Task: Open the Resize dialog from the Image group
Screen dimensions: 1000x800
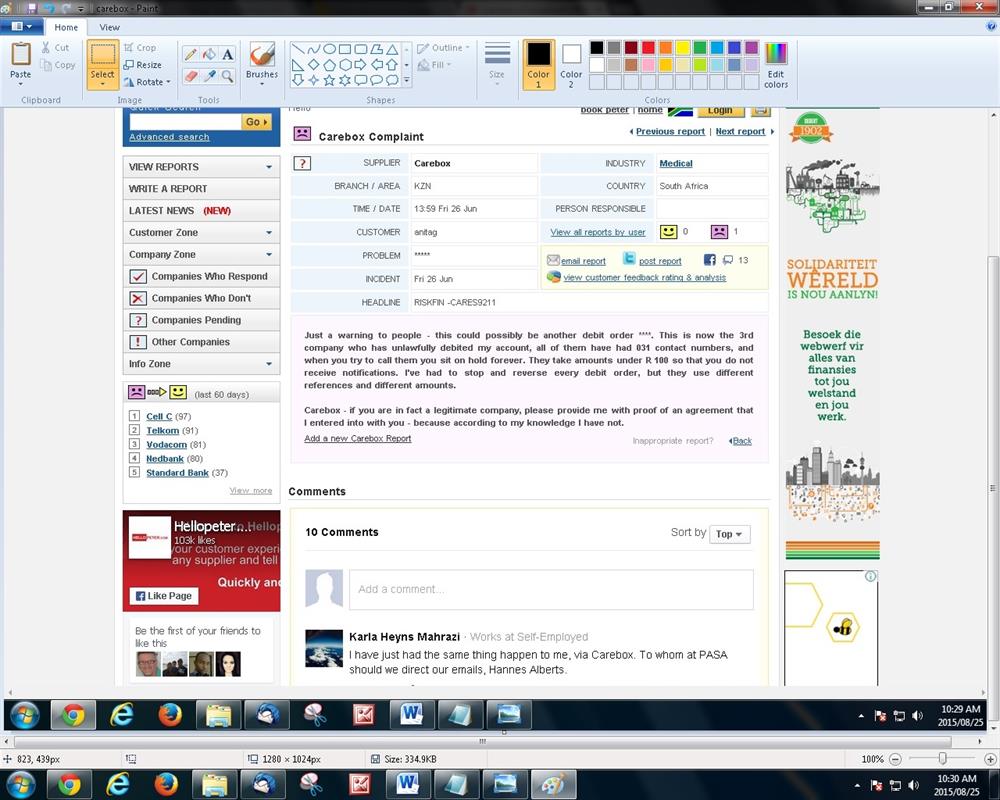Action: pyautogui.click(x=142, y=64)
